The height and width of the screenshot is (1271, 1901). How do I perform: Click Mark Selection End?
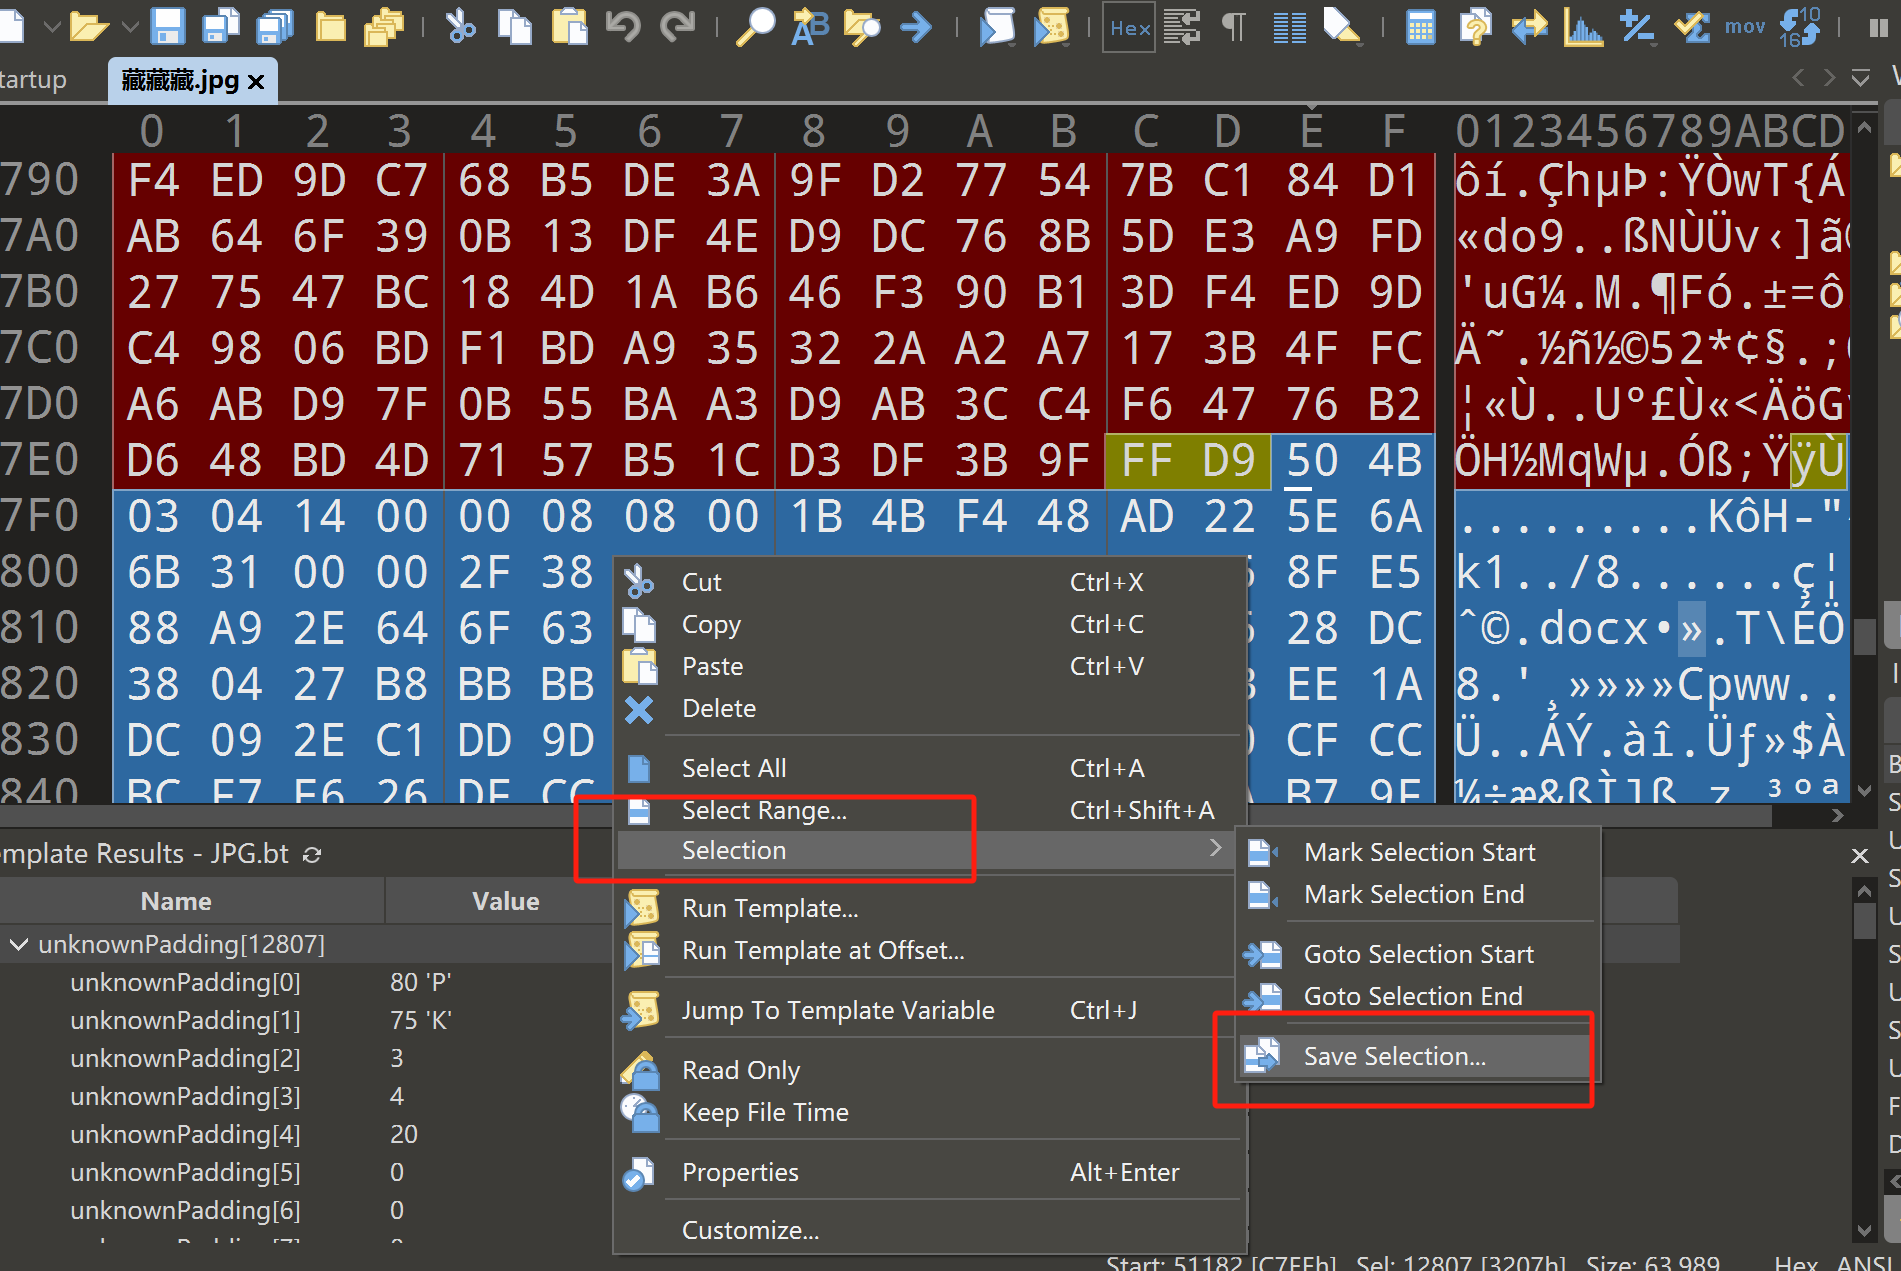pyautogui.click(x=1418, y=894)
